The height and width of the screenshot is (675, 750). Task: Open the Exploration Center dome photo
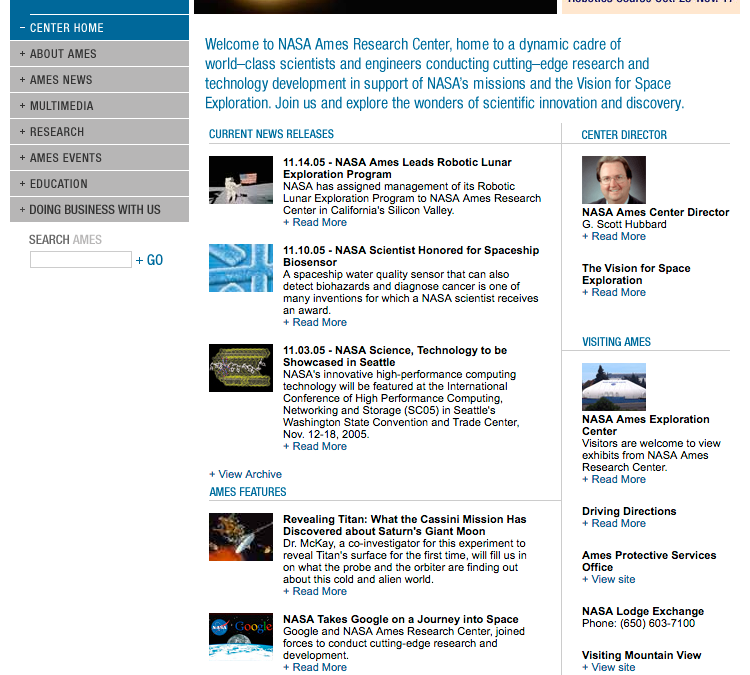pyautogui.click(x=614, y=387)
